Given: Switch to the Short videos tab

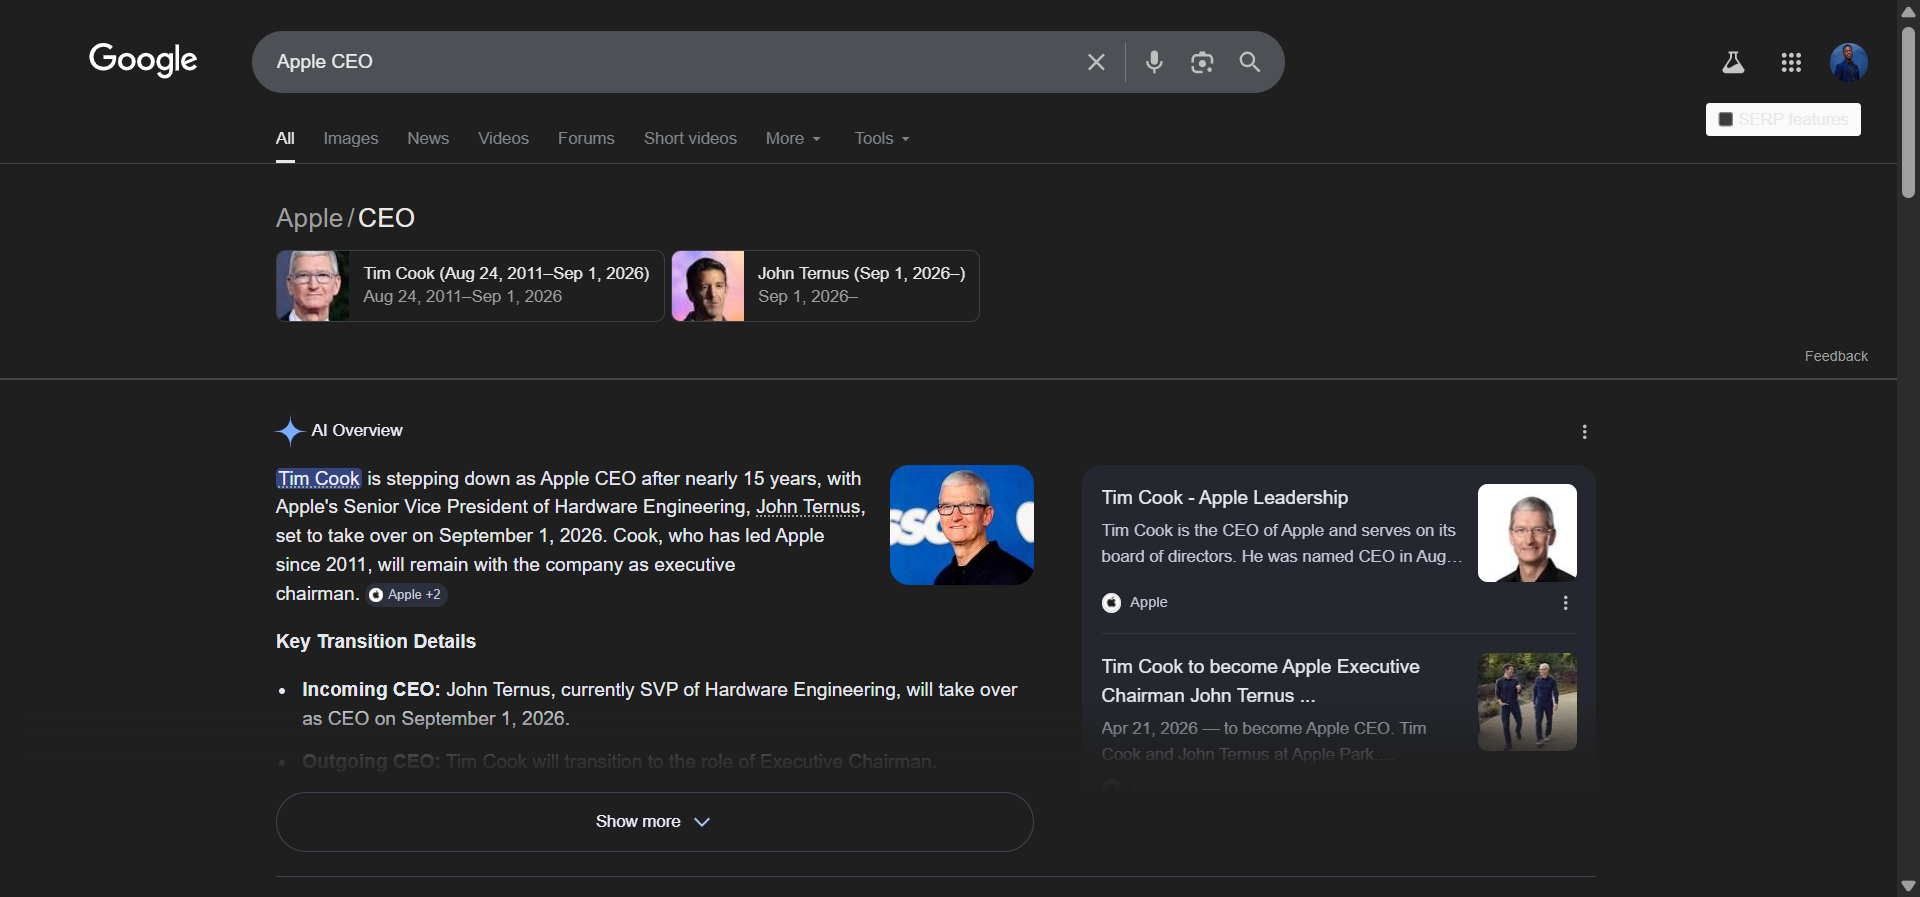Looking at the screenshot, I should 690,139.
